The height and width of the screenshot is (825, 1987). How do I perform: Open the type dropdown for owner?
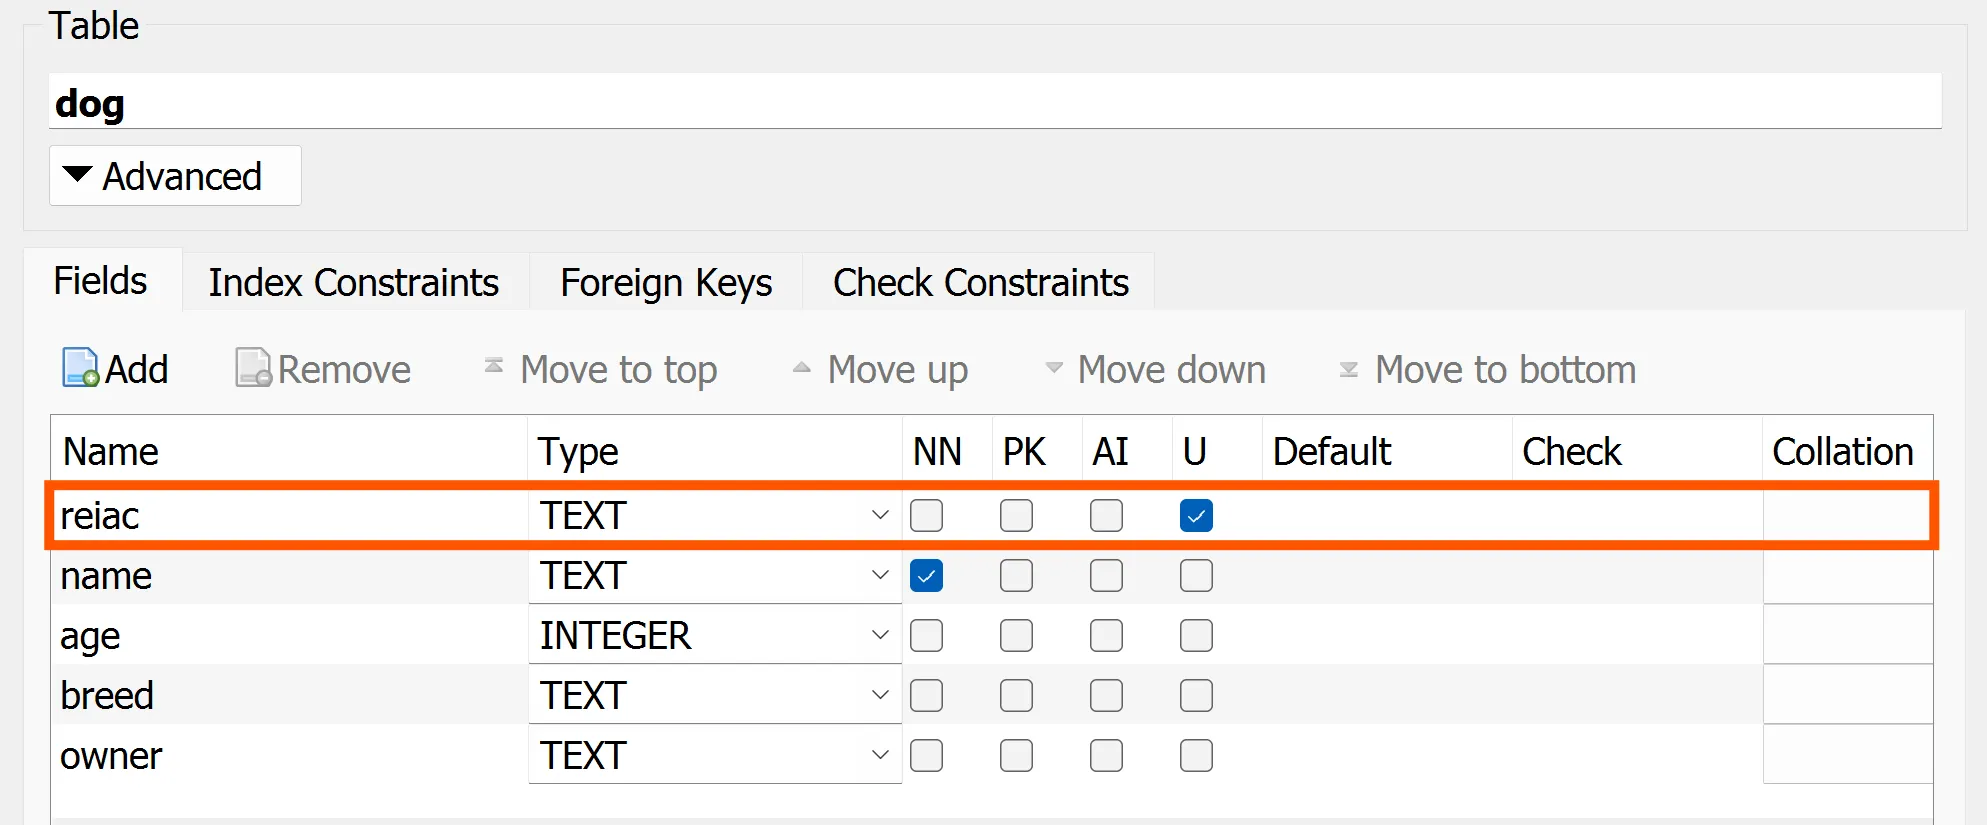[880, 756]
